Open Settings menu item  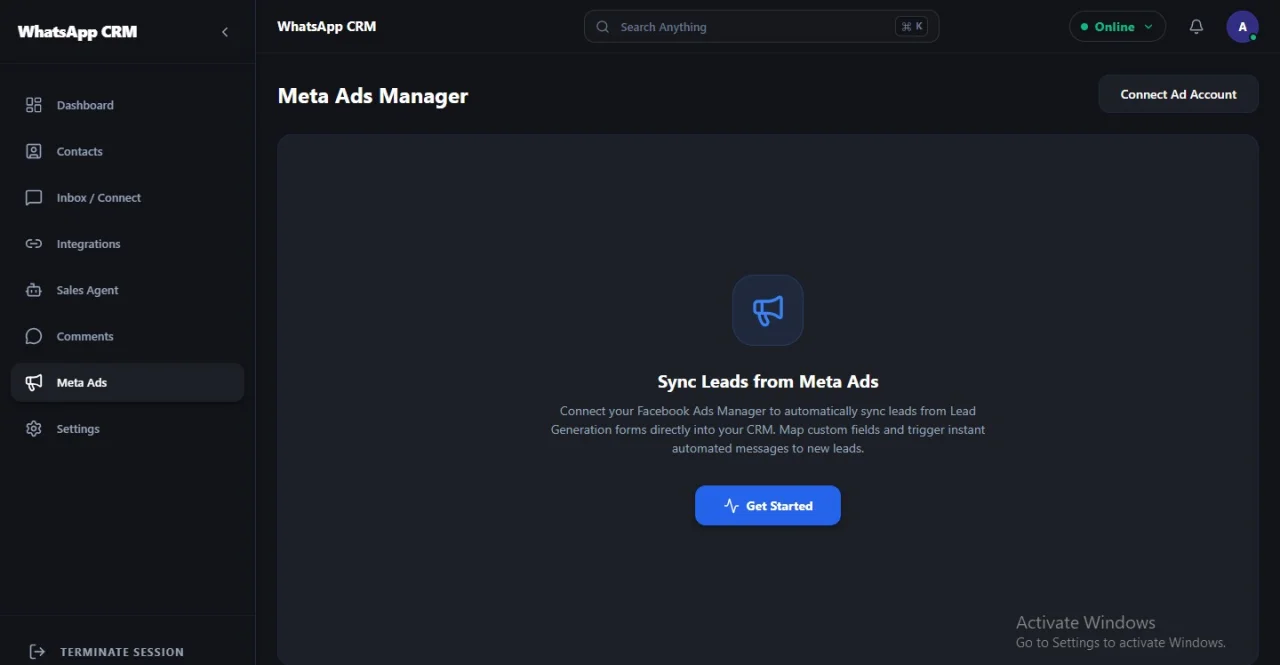point(127,429)
